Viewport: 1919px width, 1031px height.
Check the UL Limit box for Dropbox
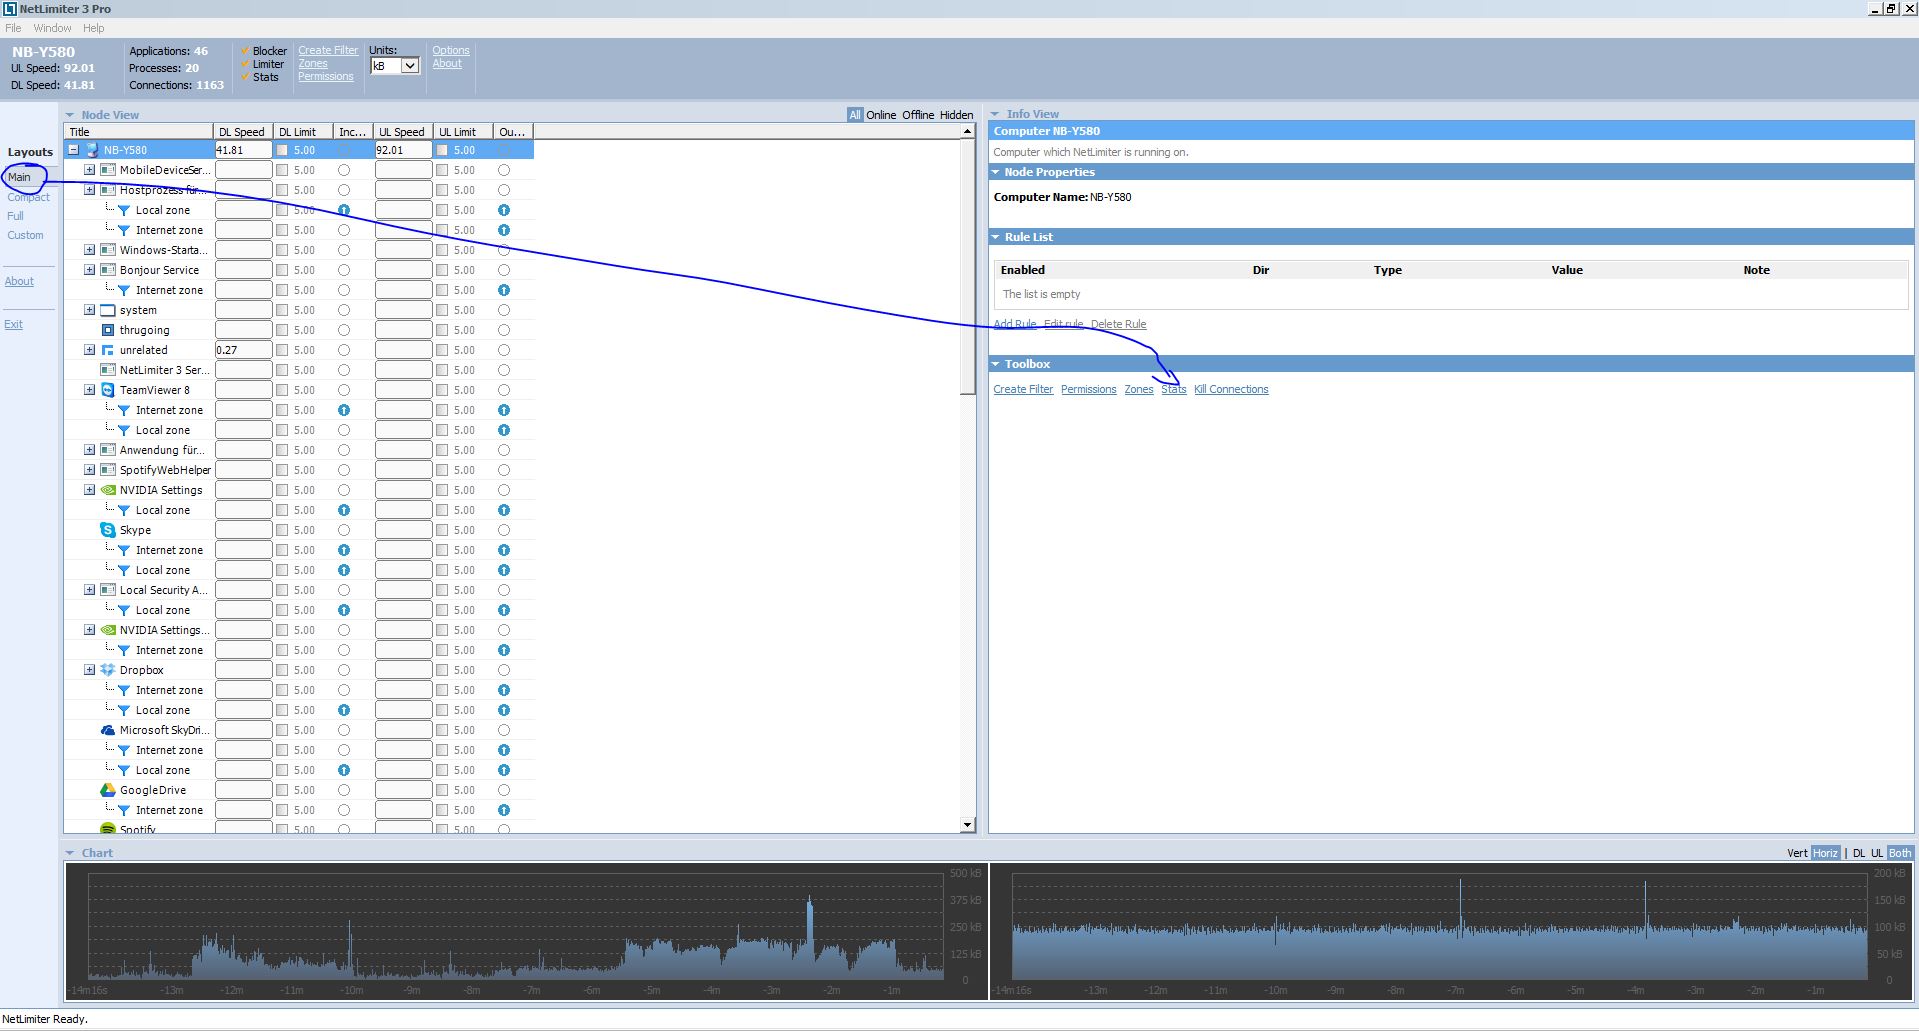click(442, 670)
